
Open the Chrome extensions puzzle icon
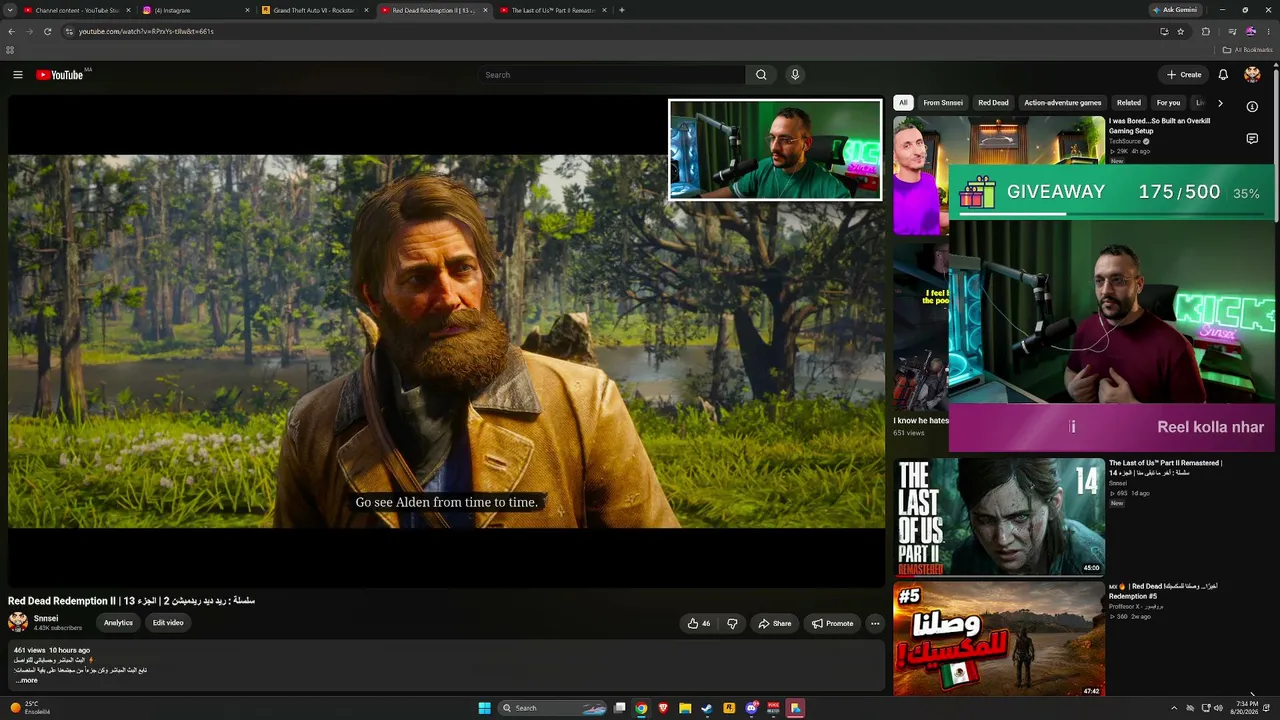(1205, 31)
